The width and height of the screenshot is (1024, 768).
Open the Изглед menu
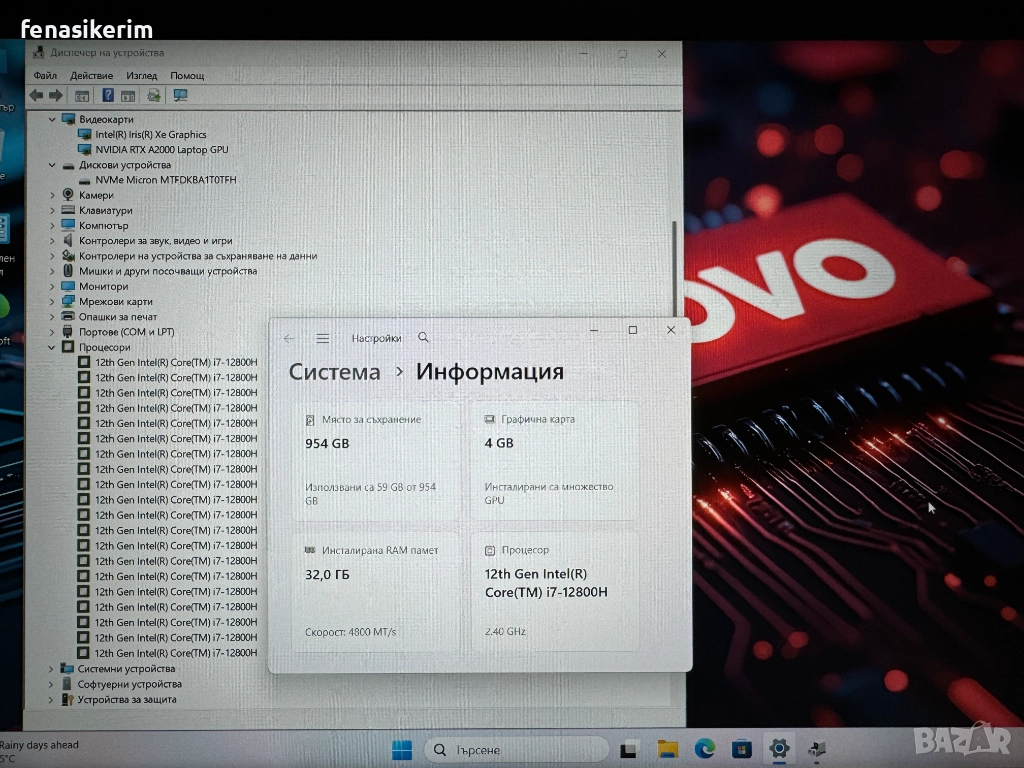click(142, 75)
